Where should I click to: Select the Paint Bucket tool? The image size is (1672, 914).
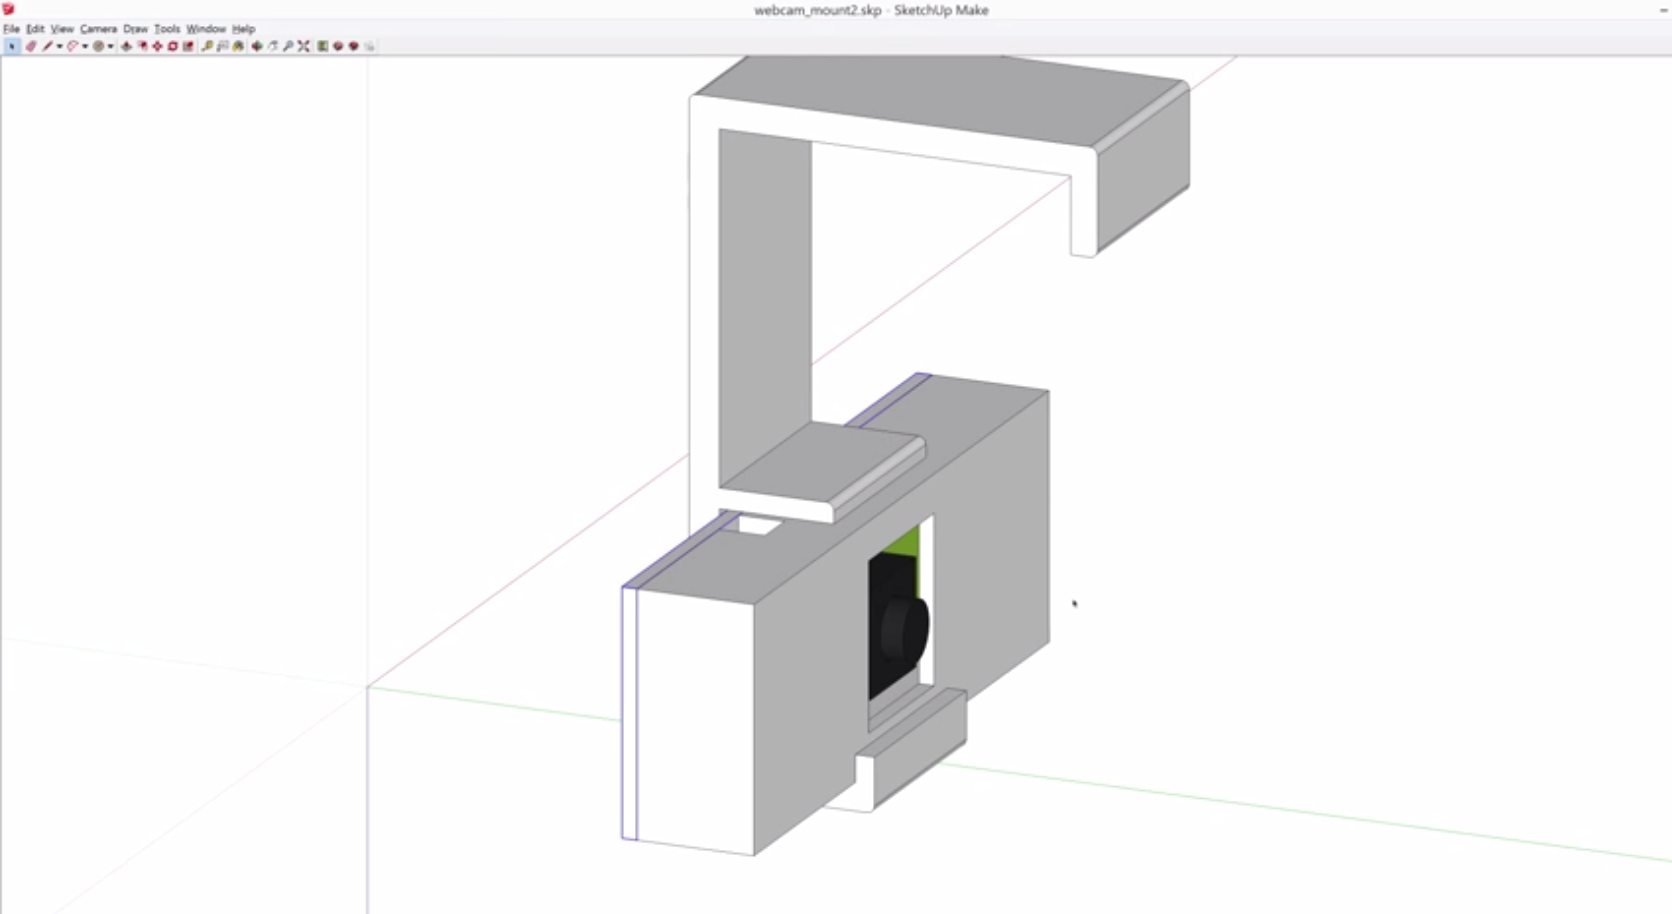(239, 46)
